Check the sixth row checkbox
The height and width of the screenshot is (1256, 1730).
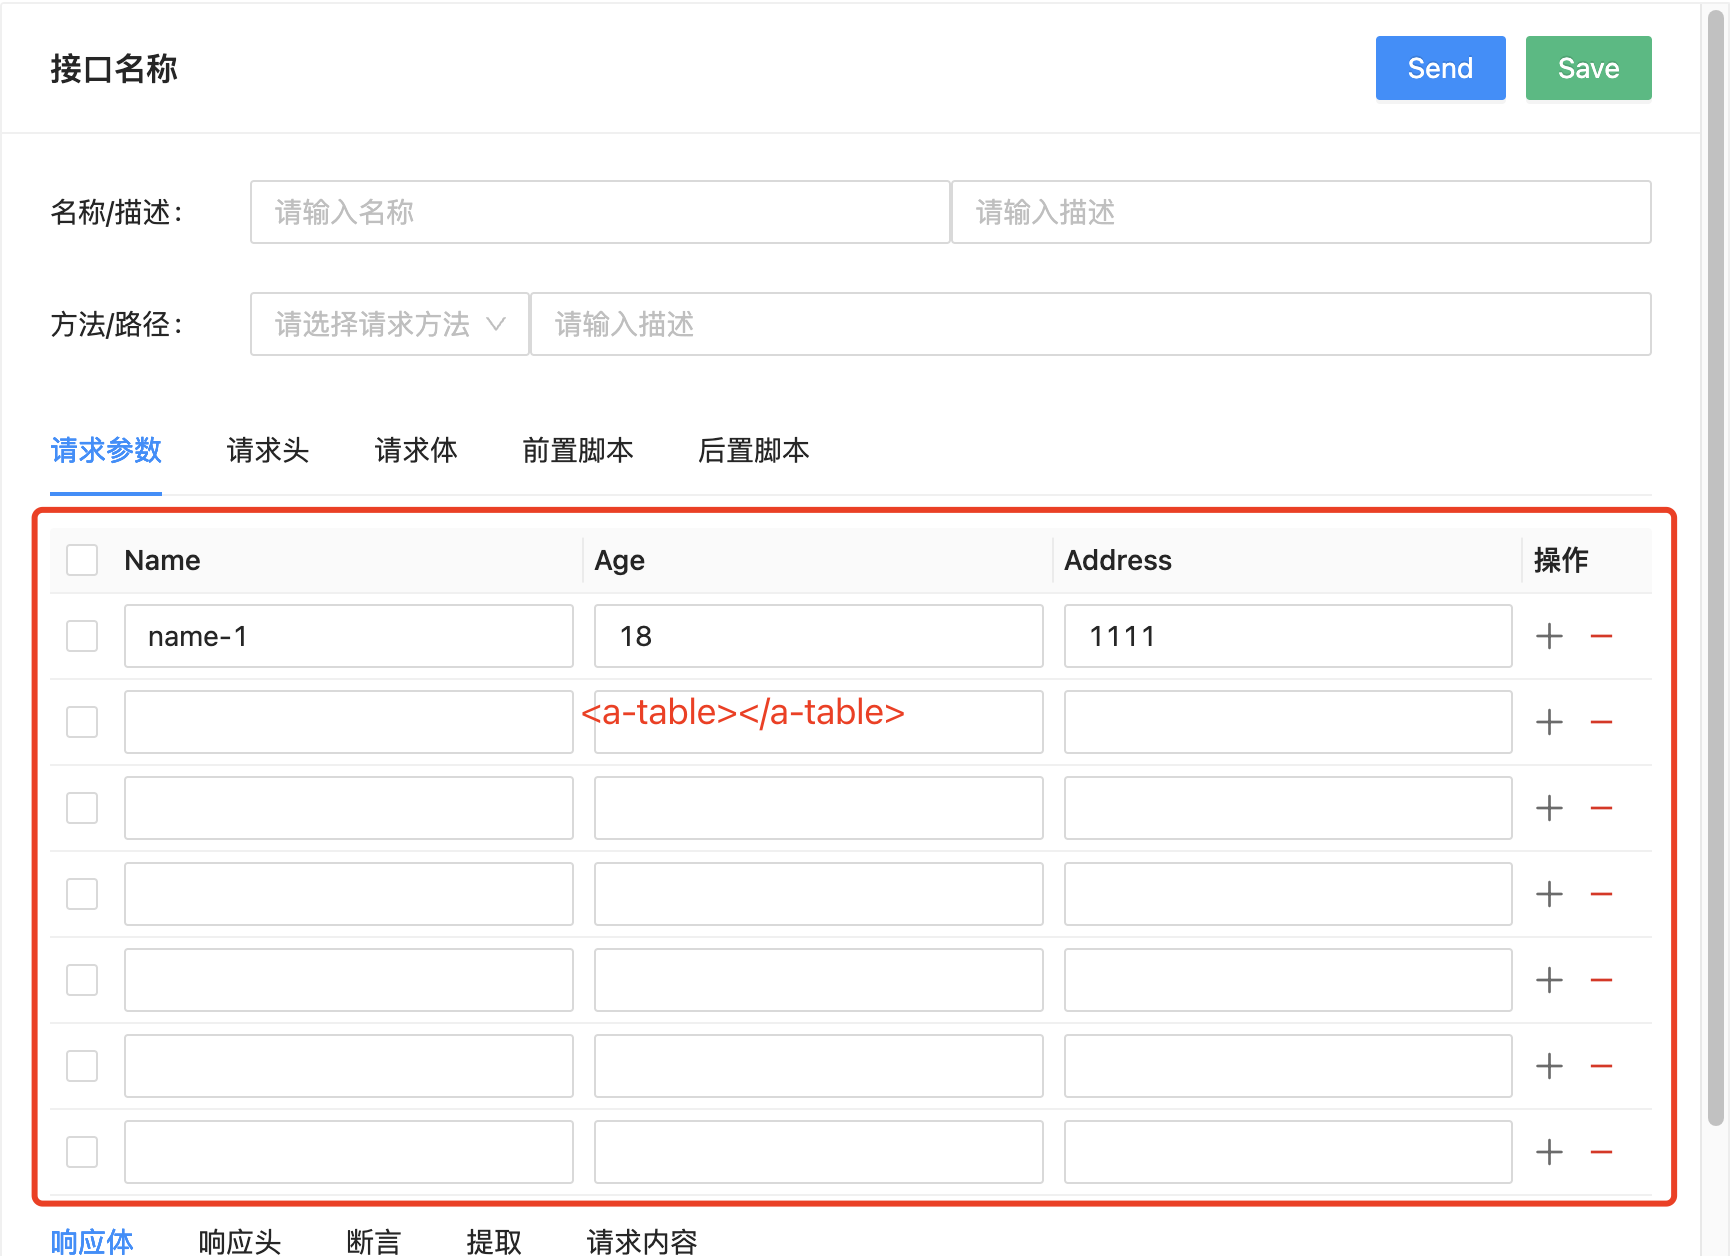coord(82,1066)
